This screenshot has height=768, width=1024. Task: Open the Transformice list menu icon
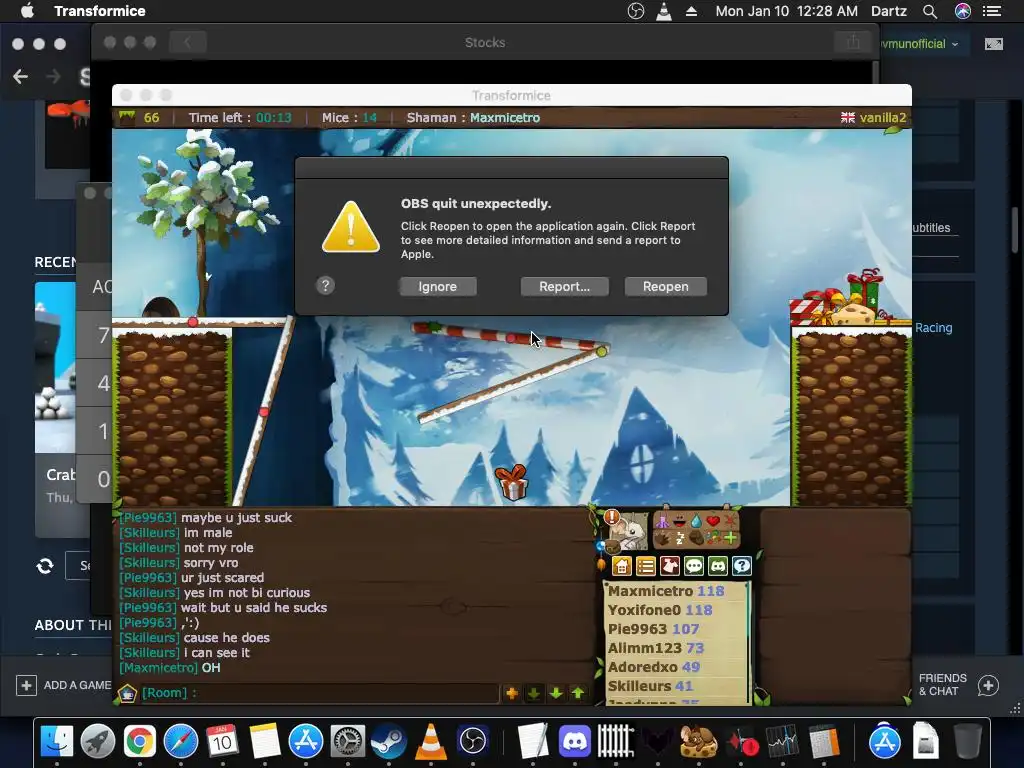pos(646,566)
